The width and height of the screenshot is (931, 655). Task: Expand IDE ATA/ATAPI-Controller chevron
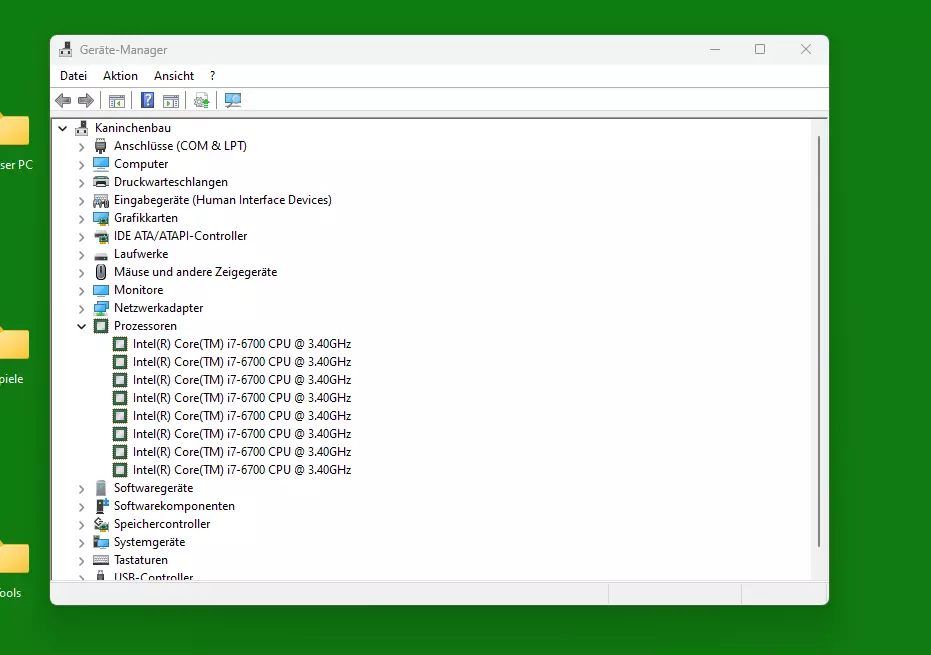coord(81,236)
